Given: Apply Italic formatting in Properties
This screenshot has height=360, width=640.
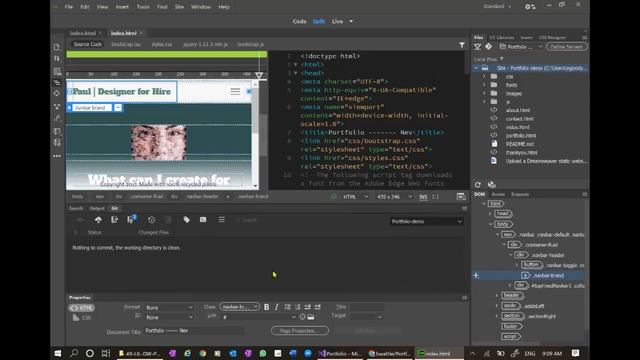Looking at the screenshot, I should 276,307.
